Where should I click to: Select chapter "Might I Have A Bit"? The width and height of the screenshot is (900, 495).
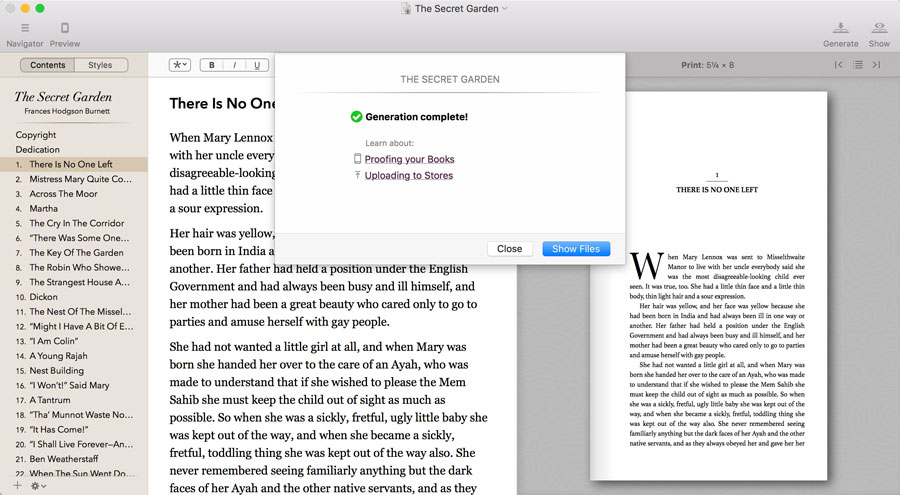coord(73,326)
